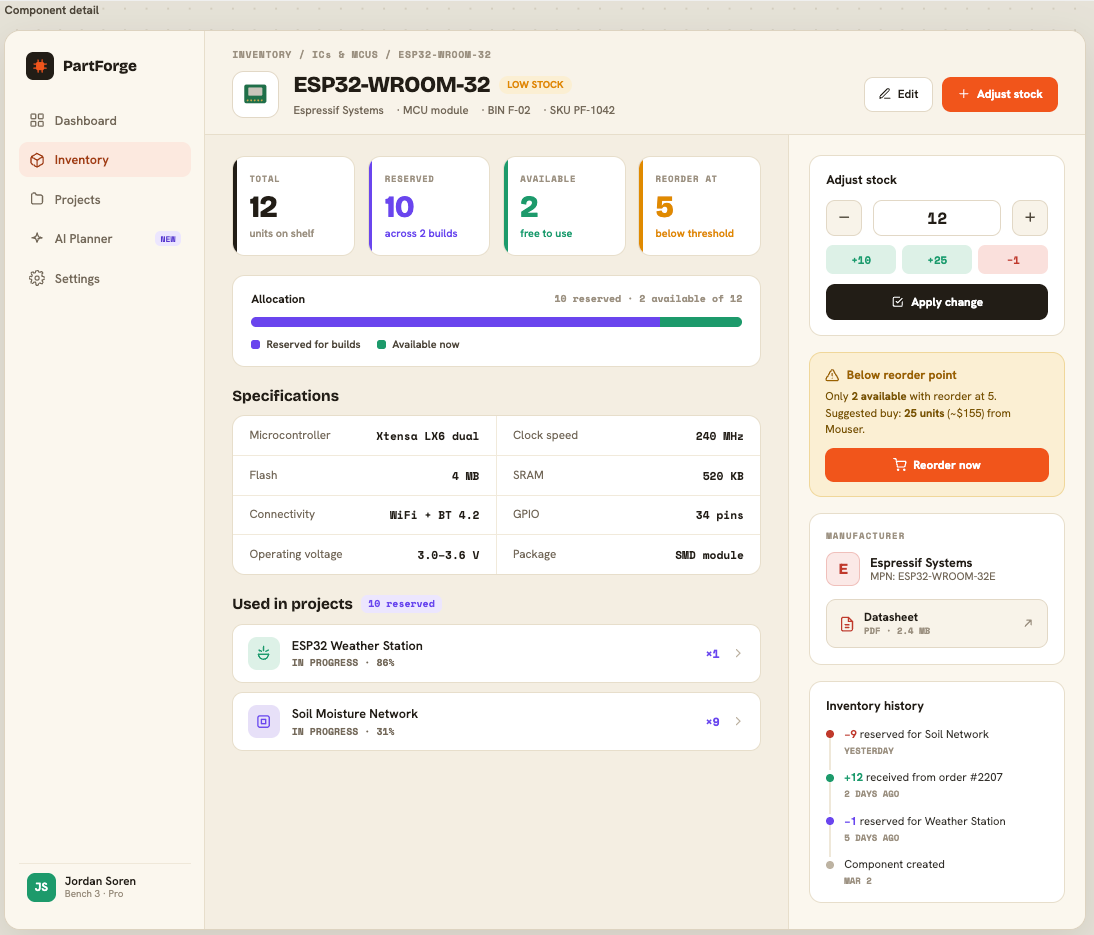
Task: Open the ESP32 Weather Station project
Action: (x=496, y=653)
